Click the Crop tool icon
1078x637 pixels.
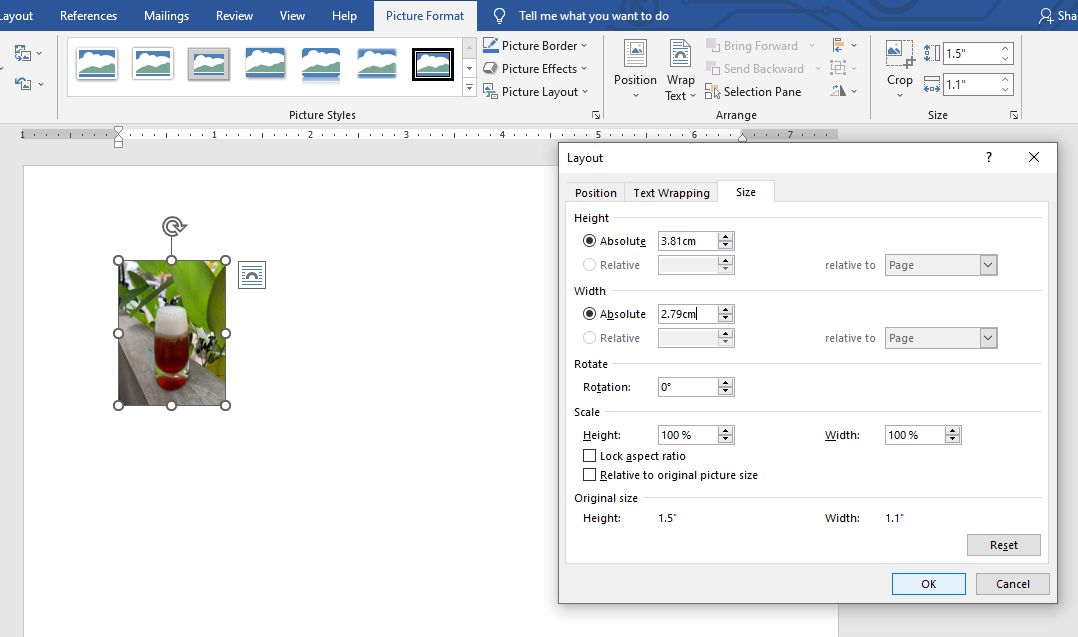coord(899,55)
